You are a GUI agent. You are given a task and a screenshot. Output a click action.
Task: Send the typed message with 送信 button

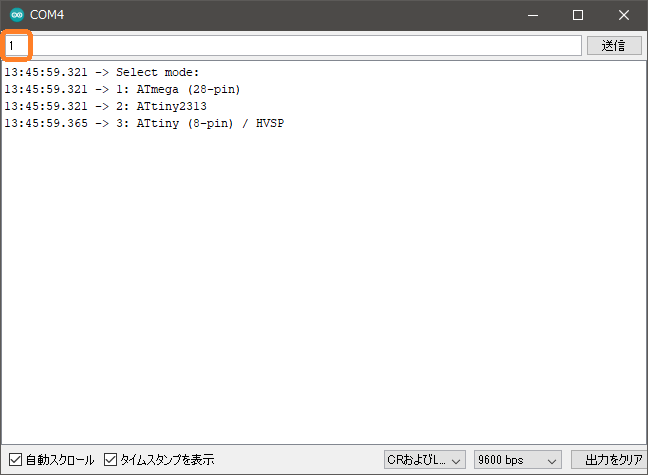[614, 45]
